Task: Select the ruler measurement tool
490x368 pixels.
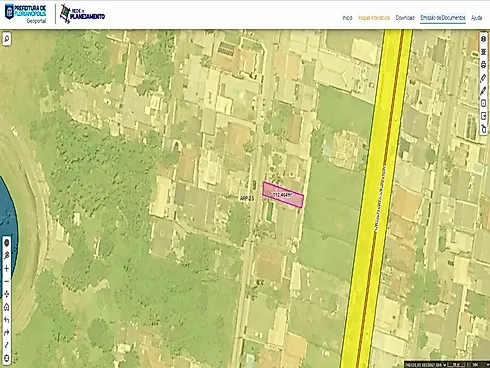Action: (483, 78)
